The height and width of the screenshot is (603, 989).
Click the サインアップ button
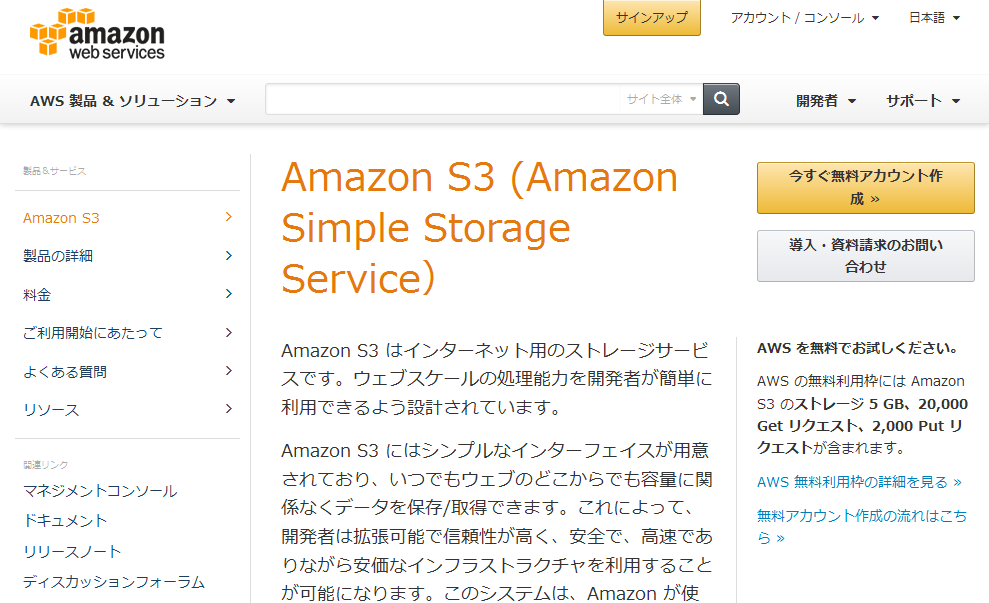click(652, 18)
